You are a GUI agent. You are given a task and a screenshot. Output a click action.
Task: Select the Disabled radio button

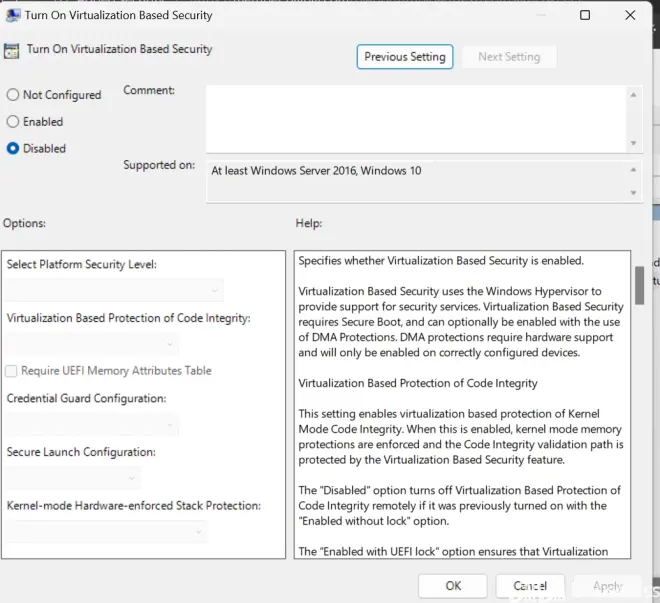(x=13, y=149)
